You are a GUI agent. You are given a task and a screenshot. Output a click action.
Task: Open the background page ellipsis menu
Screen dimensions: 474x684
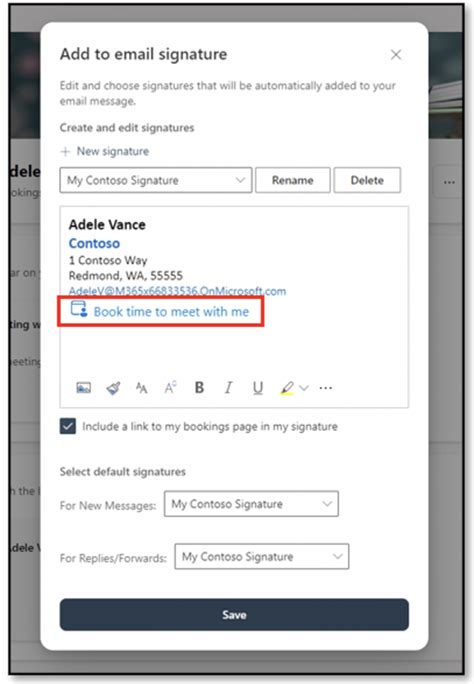449,182
